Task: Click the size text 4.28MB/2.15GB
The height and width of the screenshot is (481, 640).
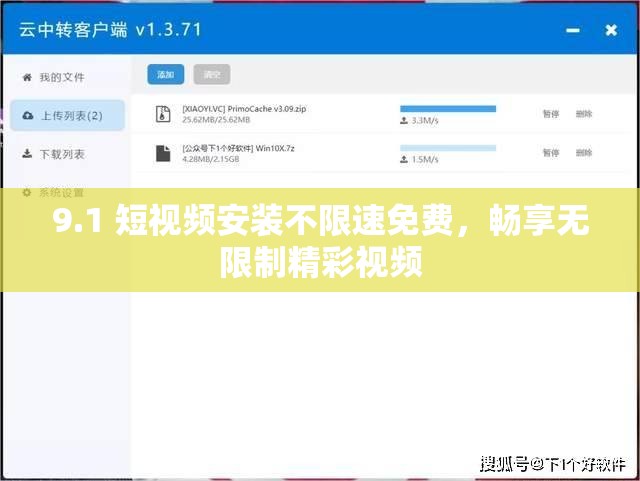Action: [211, 159]
